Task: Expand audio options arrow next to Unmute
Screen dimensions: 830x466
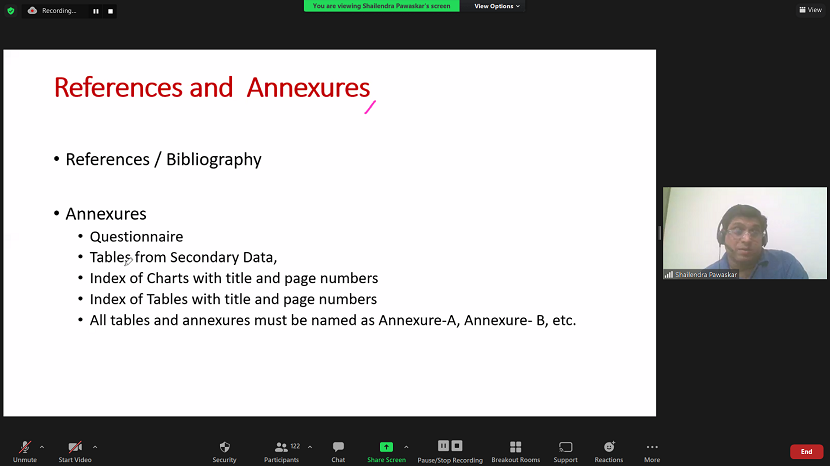Action: click(42, 447)
